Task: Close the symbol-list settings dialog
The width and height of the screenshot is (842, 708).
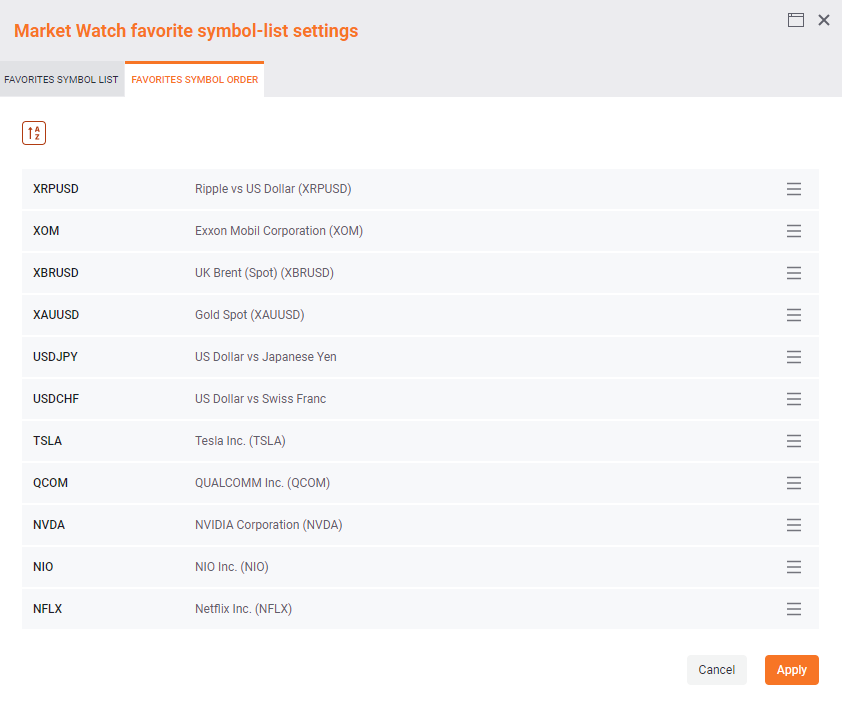Action: 824,20
